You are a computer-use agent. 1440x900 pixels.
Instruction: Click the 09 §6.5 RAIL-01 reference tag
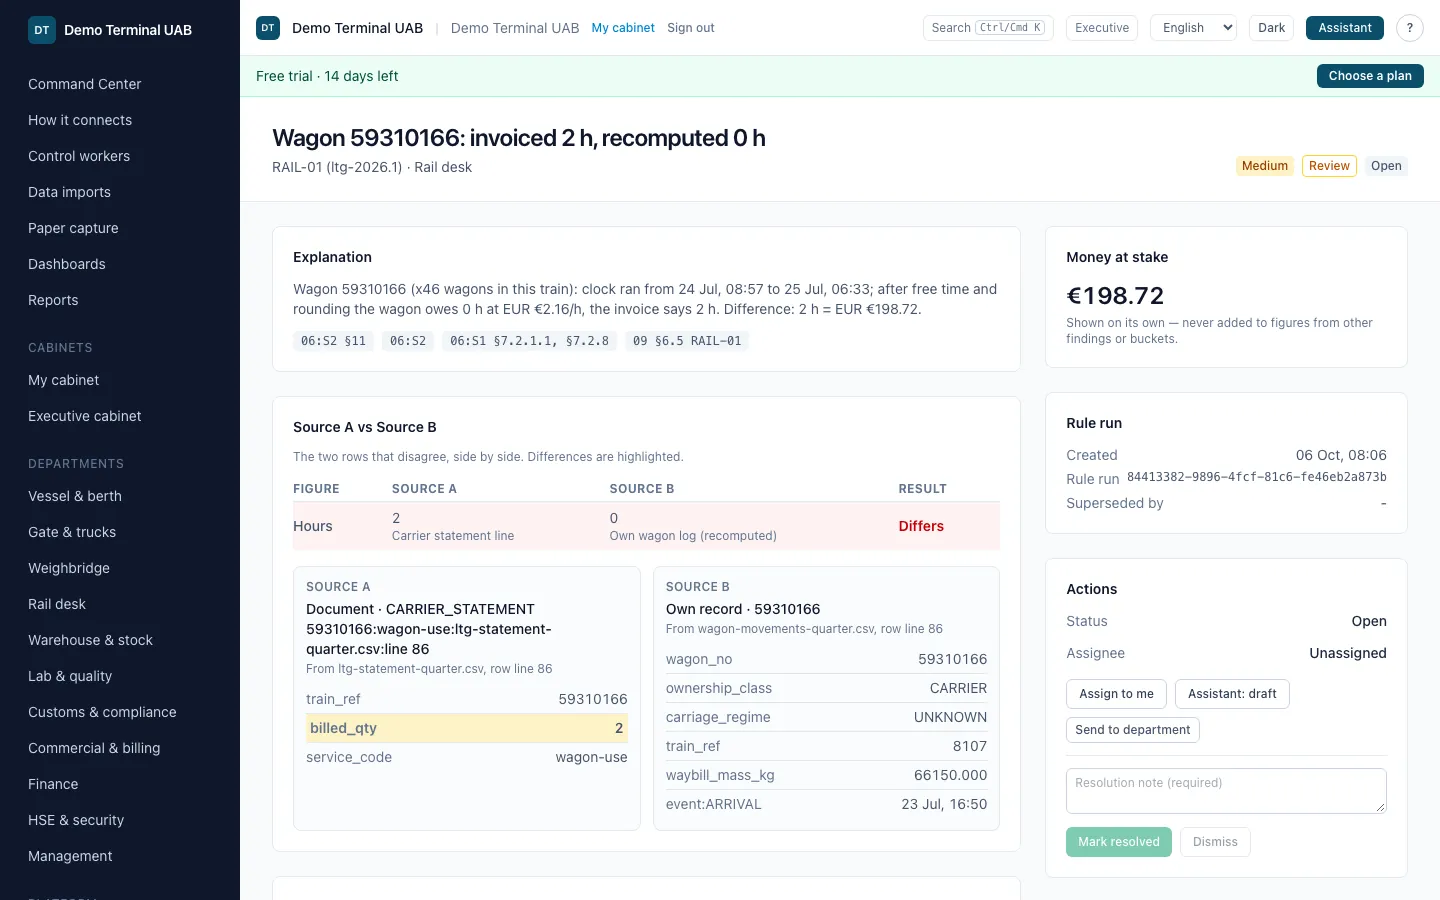point(687,341)
